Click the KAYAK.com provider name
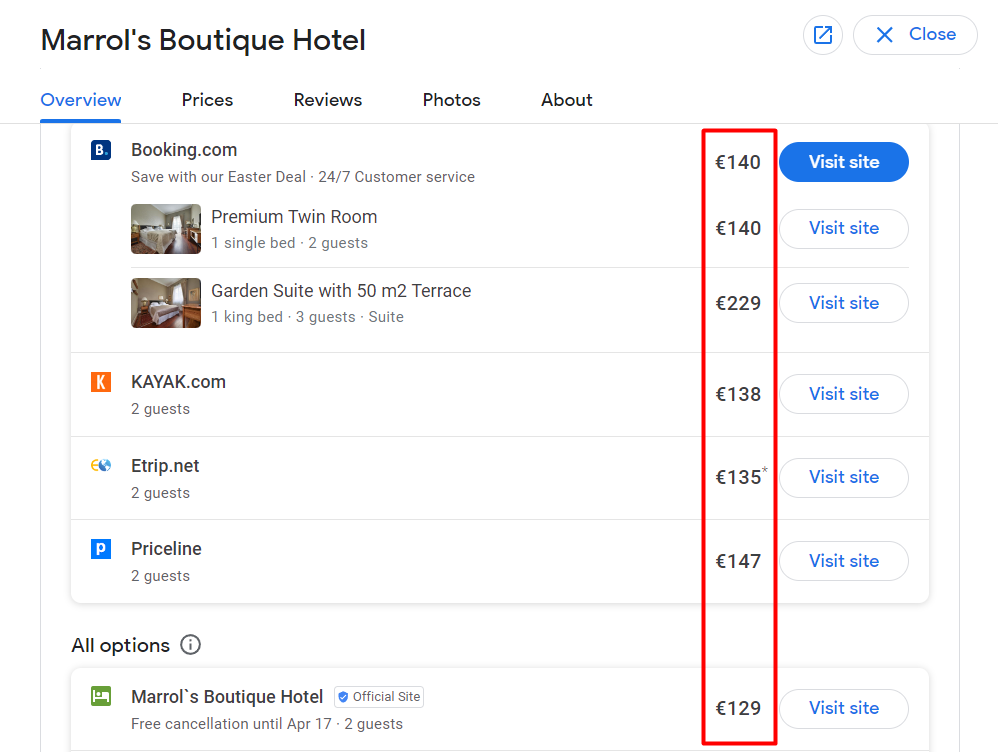Viewport: 998px width, 752px height. 178,381
